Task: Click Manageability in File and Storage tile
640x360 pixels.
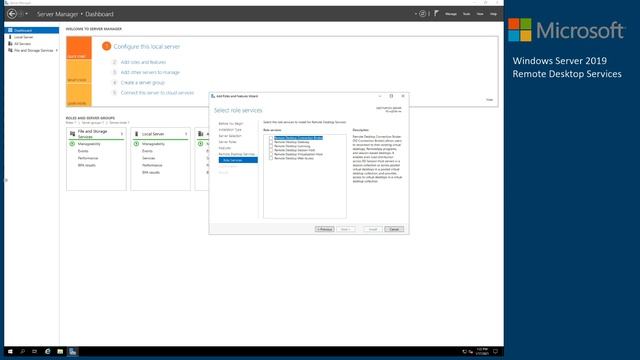Action: click(89, 144)
